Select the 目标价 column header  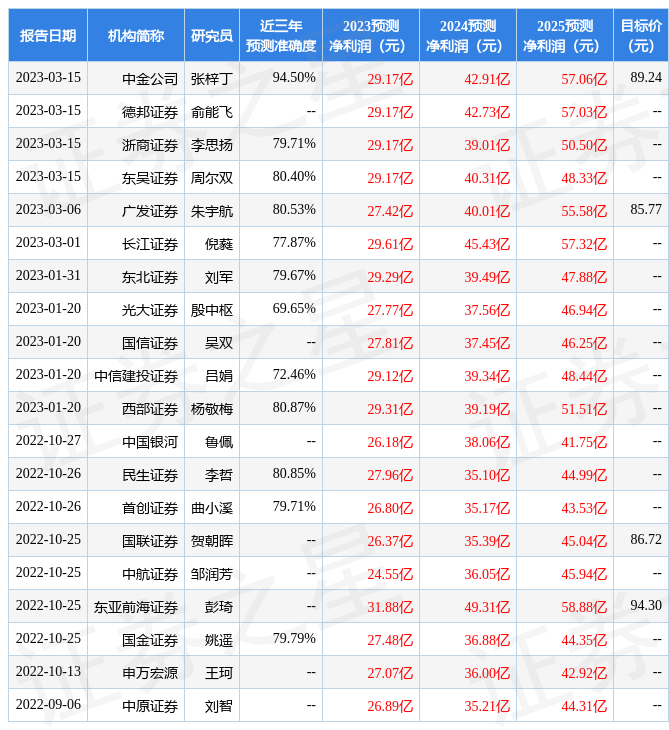640,35
